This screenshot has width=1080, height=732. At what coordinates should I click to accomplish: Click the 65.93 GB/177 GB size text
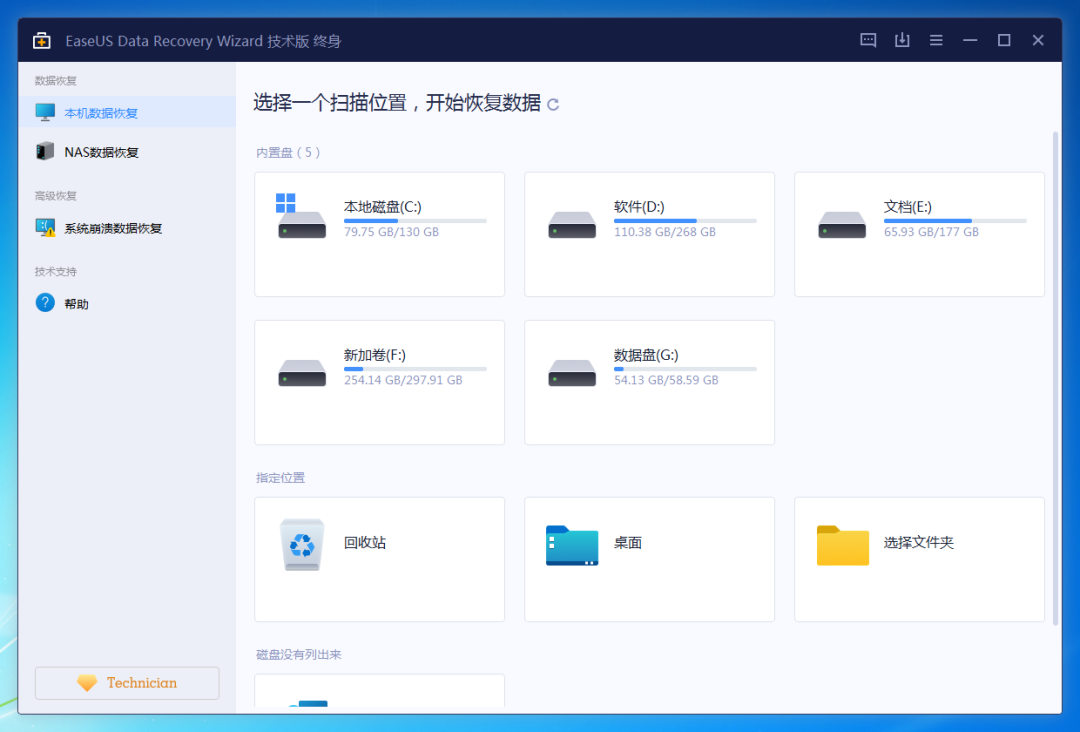(931, 232)
